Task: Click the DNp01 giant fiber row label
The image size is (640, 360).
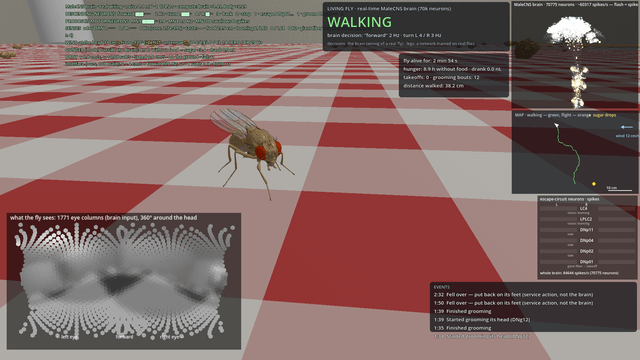Action: point(587,262)
